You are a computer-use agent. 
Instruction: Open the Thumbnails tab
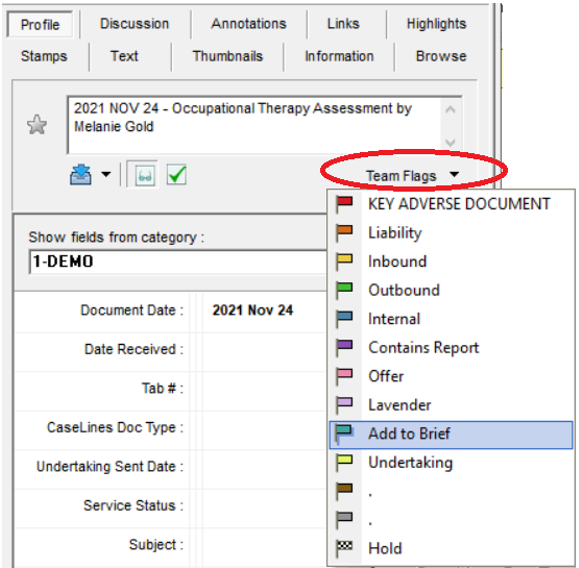pos(227,56)
